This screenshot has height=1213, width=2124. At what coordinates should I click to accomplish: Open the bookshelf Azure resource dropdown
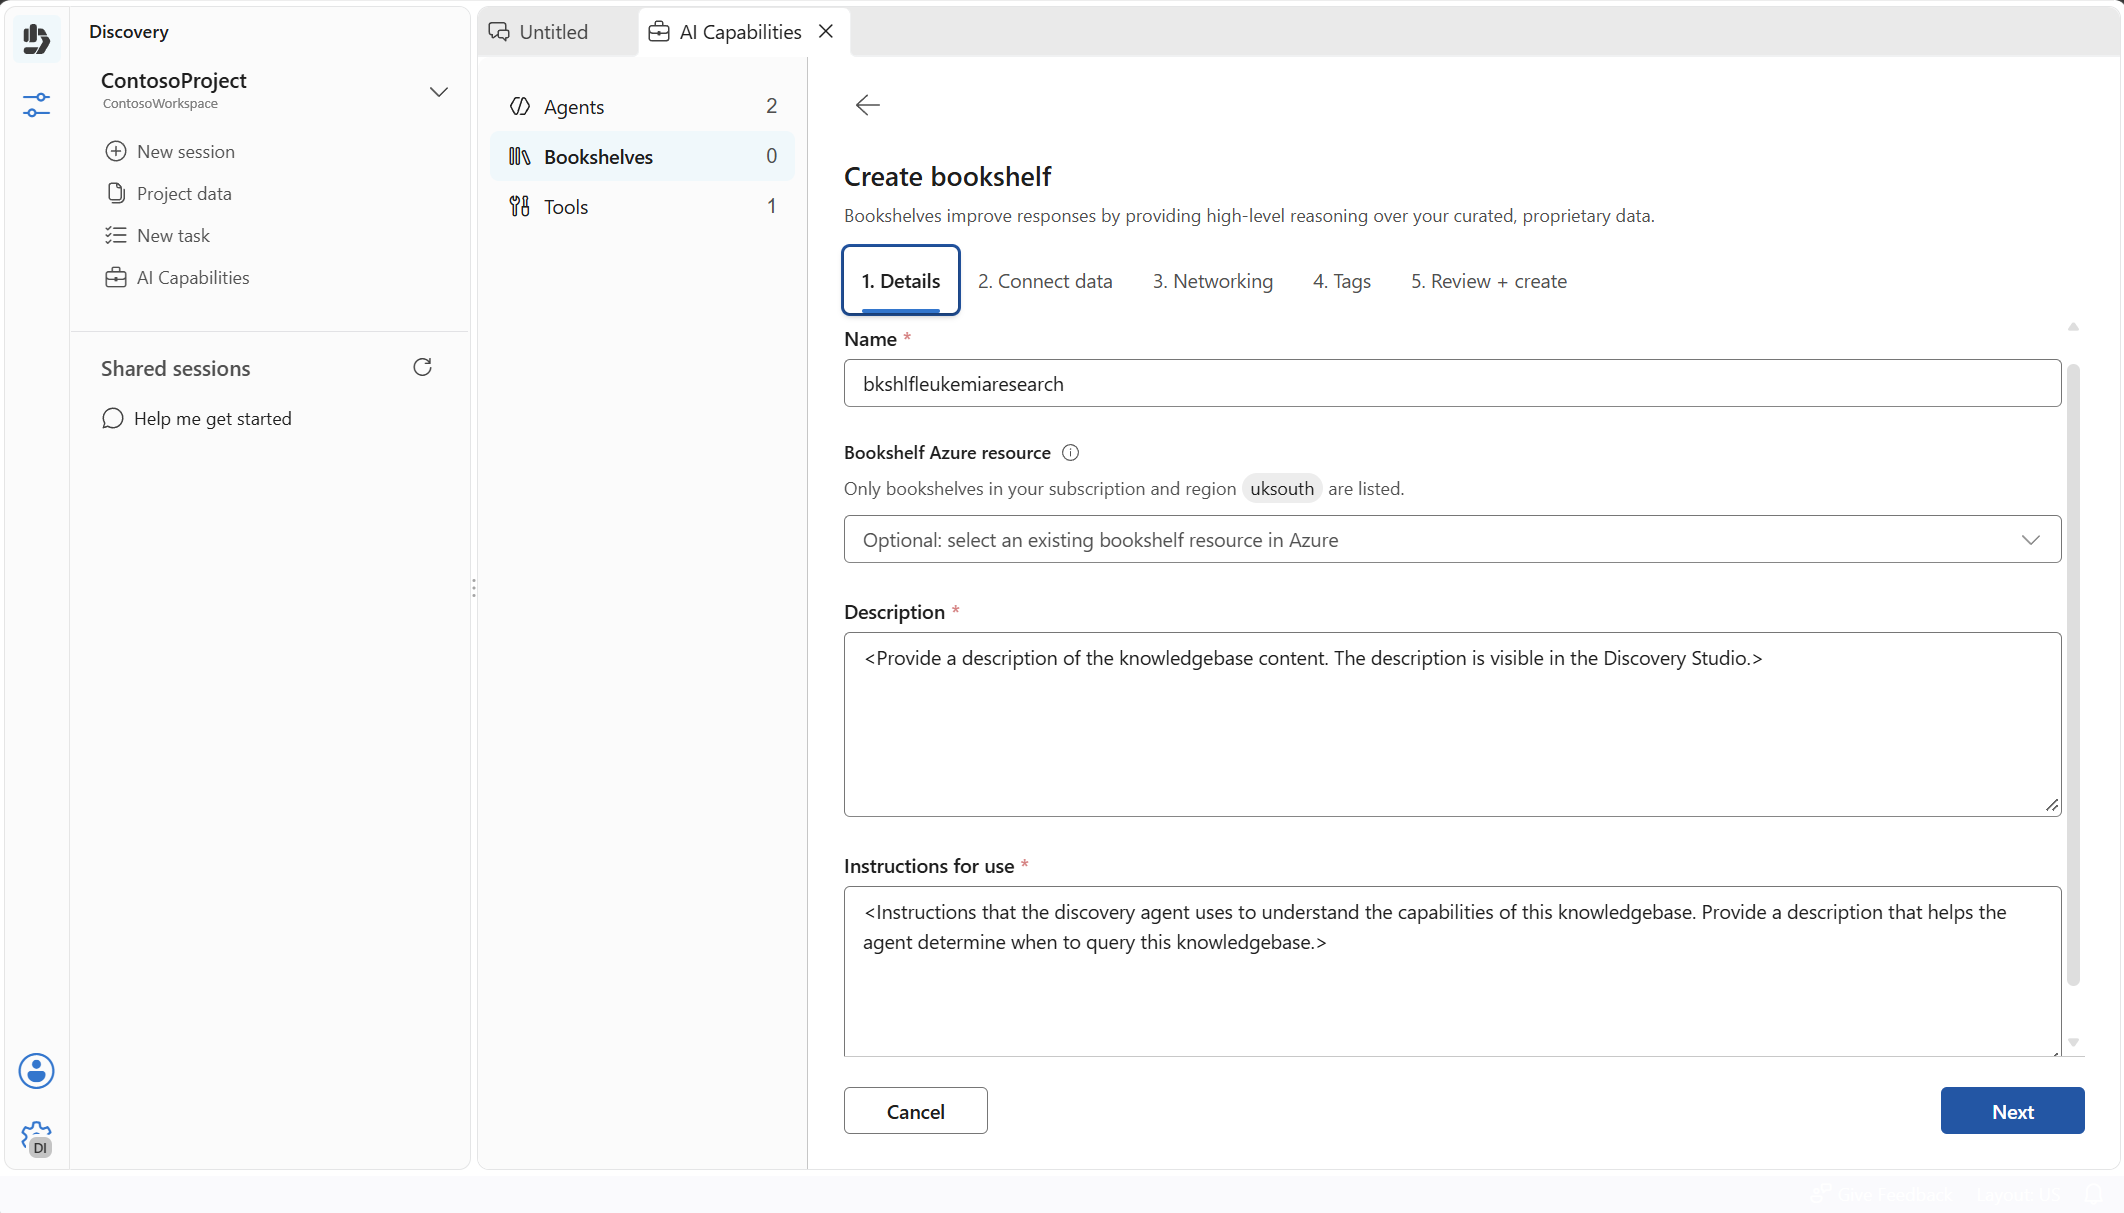tap(1452, 539)
